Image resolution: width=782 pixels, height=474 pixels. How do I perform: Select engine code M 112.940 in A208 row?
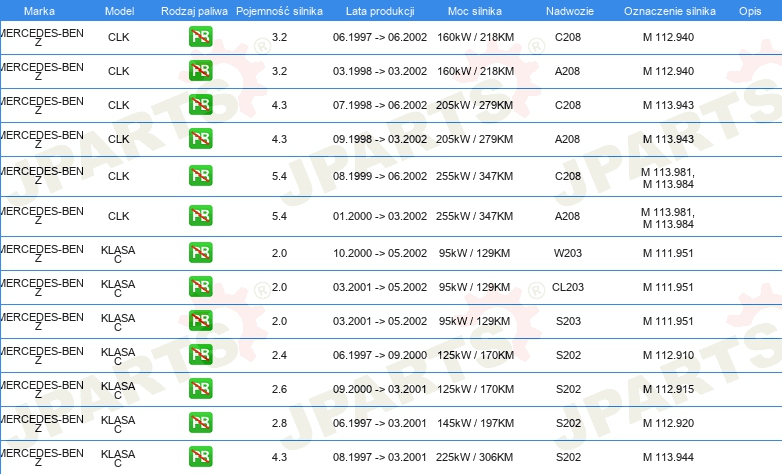(668, 71)
